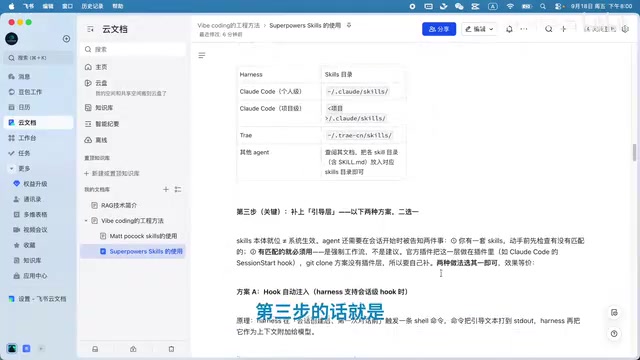This screenshot has width=640, height=360.
Task: Click the user avatar in sidebar
Action: tap(11, 39)
